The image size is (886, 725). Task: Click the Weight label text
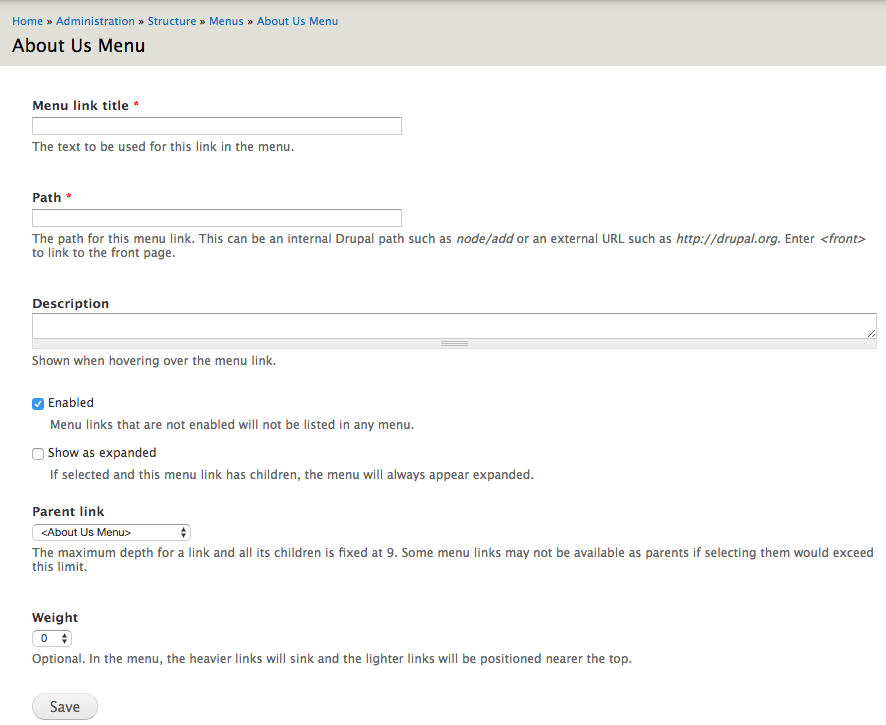point(55,618)
